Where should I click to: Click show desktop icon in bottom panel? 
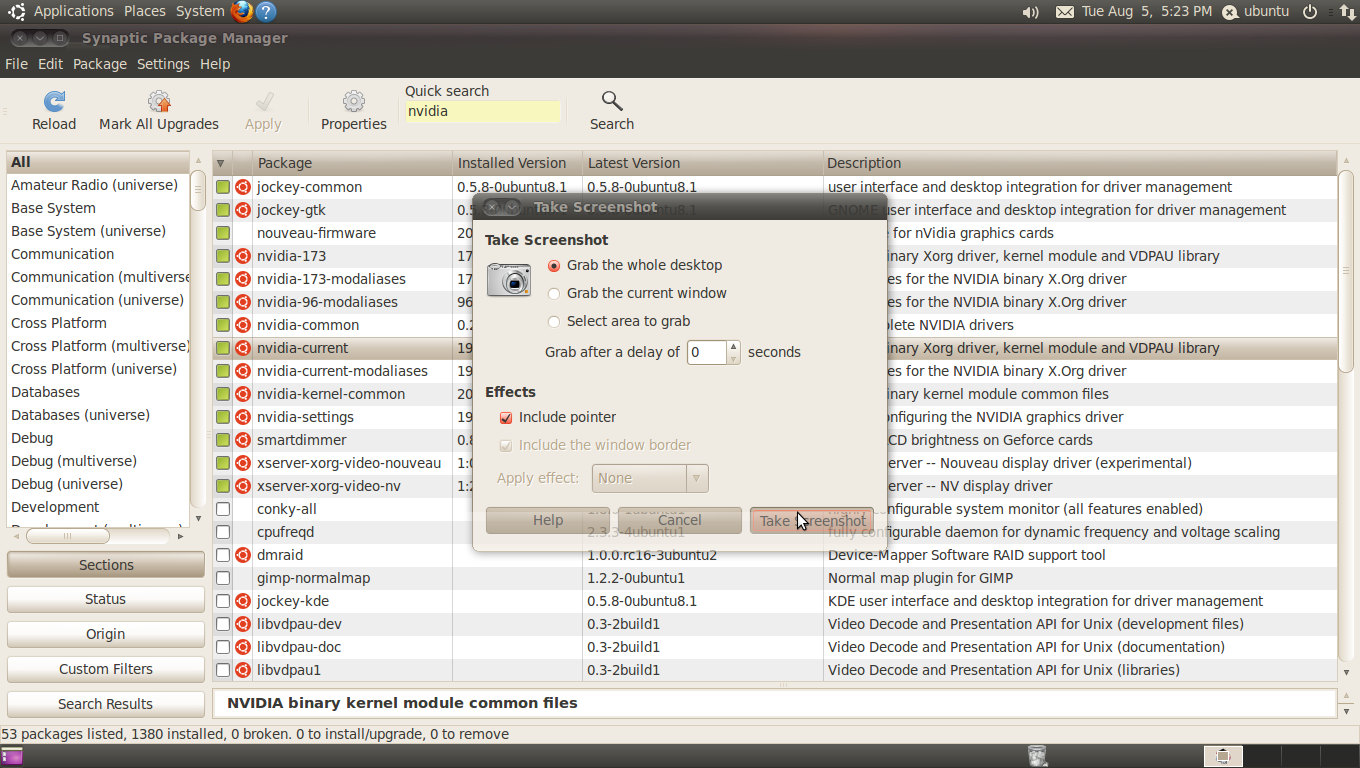click(12, 756)
